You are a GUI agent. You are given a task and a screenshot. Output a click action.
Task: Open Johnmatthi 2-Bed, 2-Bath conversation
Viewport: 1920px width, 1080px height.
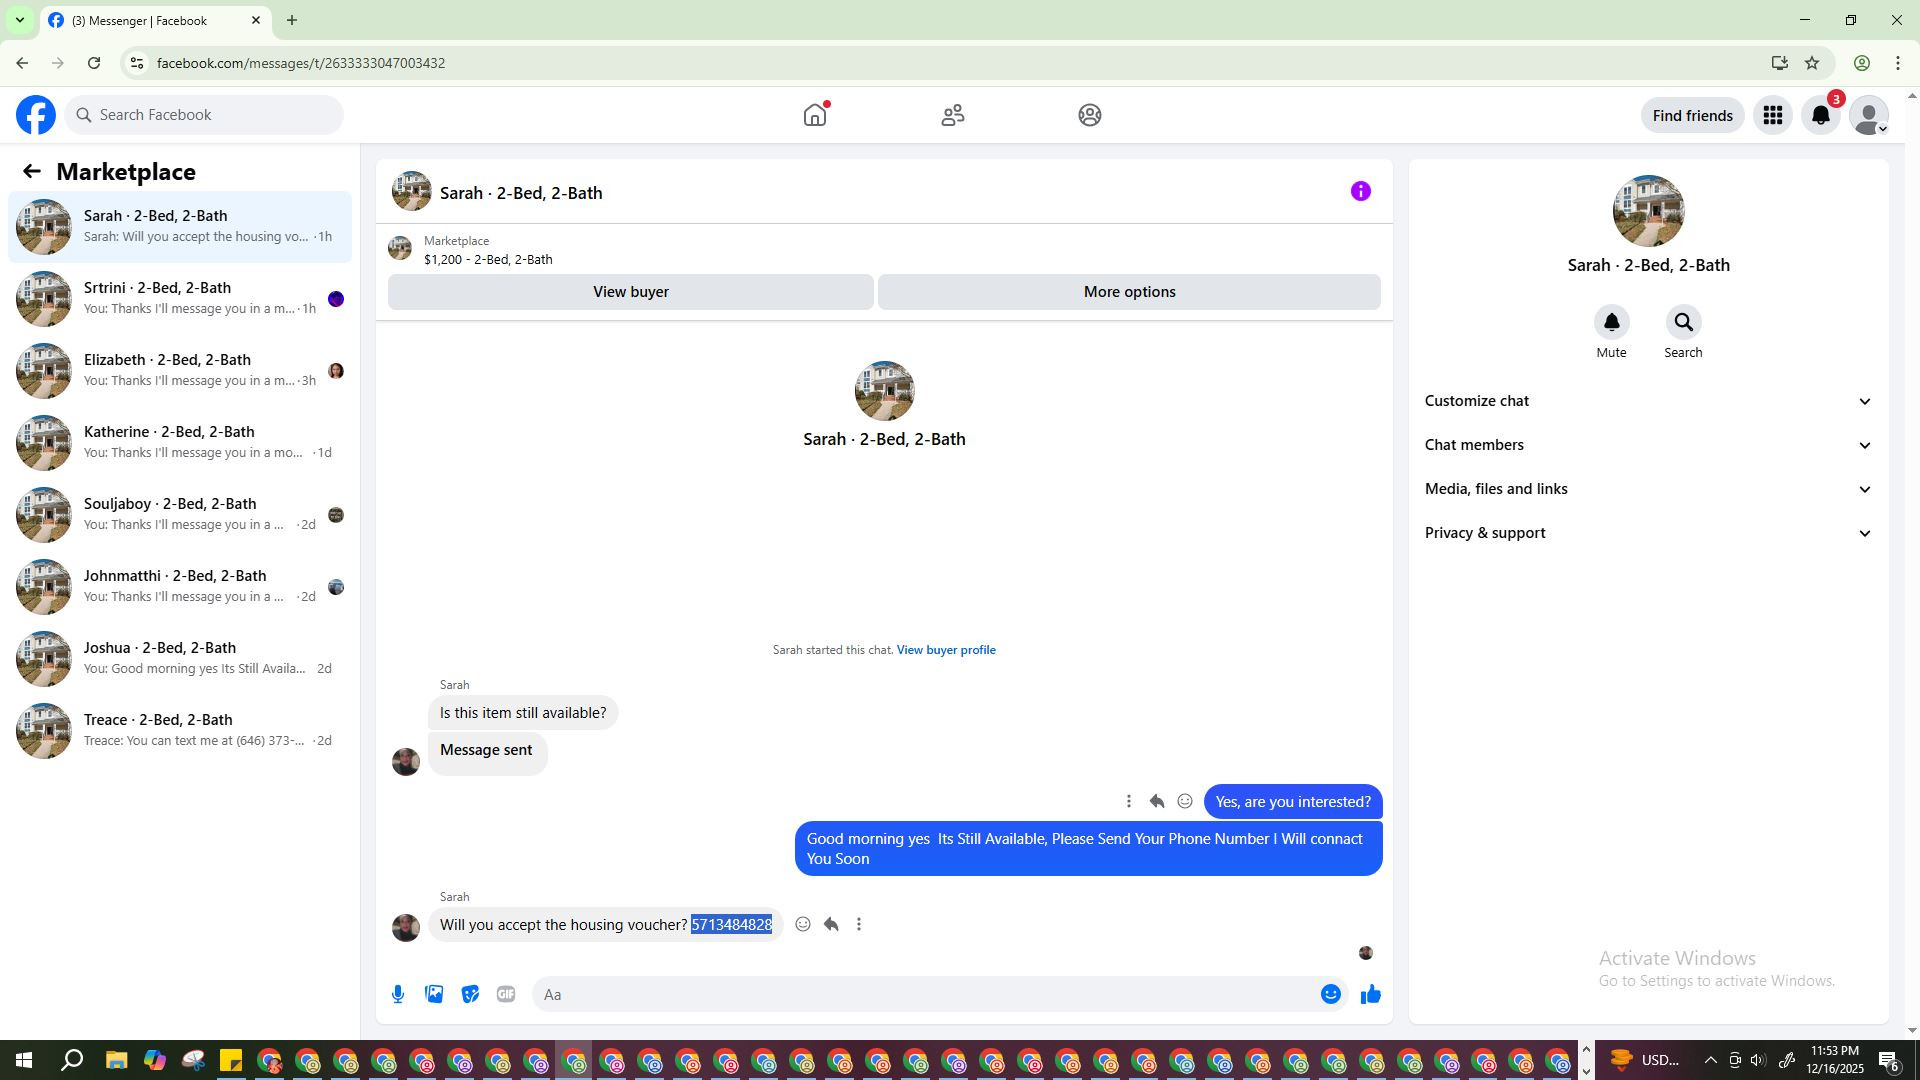(180, 587)
